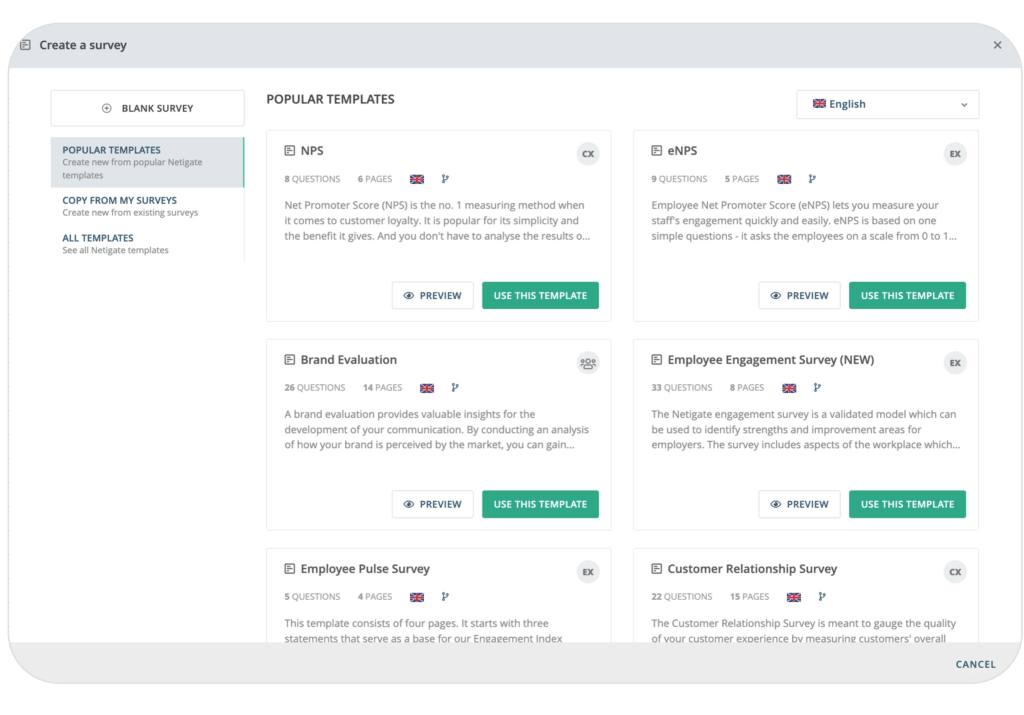Click the survey icon beside 'Create a survey'
This screenshot has height=715, width=1024.
click(25, 45)
